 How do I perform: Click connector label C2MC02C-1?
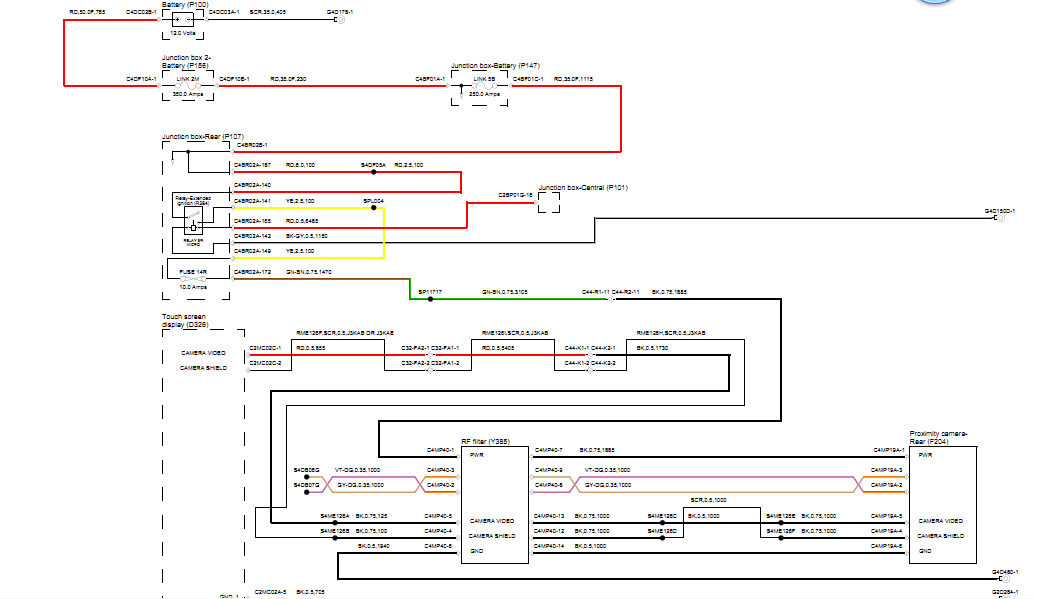pyautogui.click(x=265, y=348)
